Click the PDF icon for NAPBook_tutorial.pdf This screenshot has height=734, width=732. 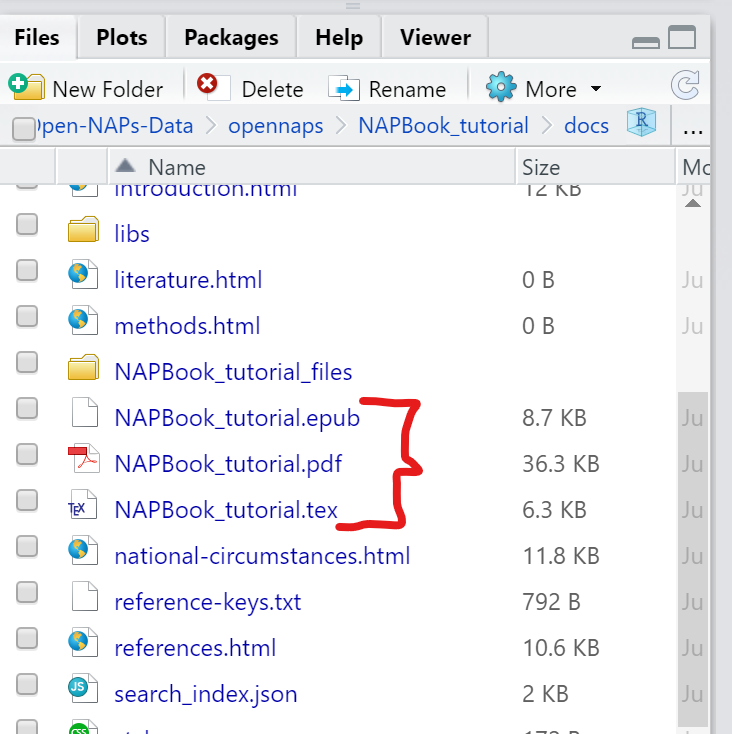pyautogui.click(x=83, y=463)
